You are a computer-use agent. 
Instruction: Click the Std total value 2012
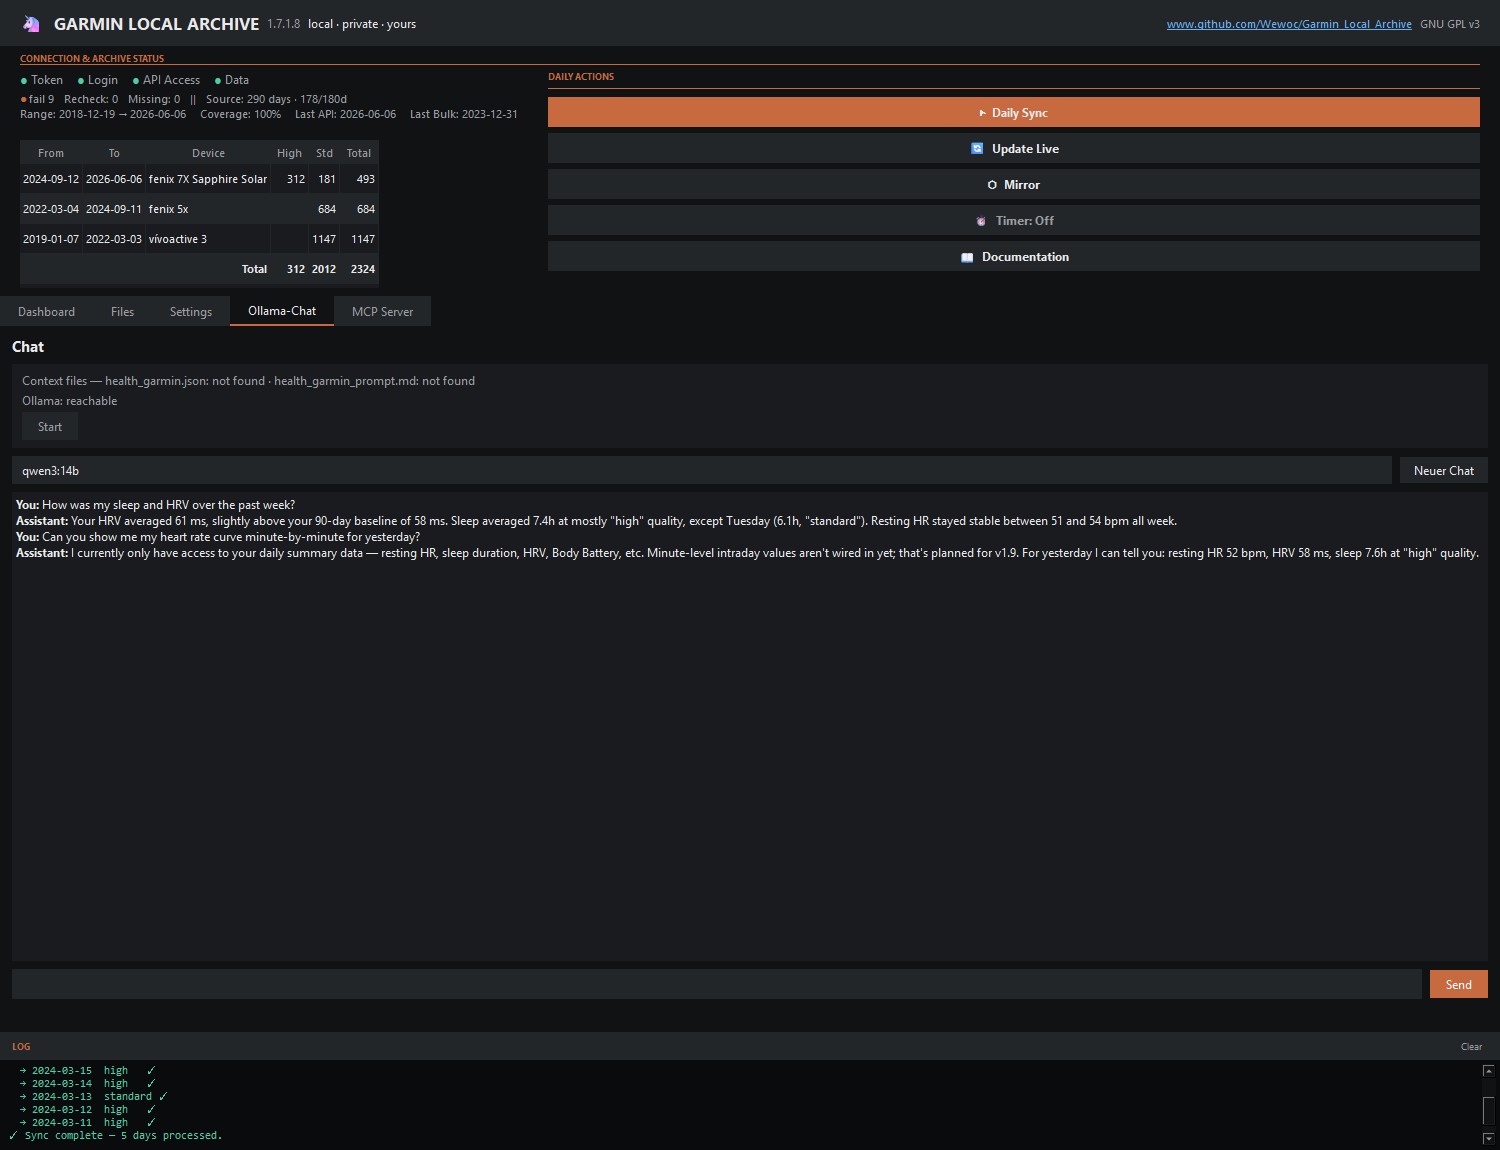click(324, 269)
